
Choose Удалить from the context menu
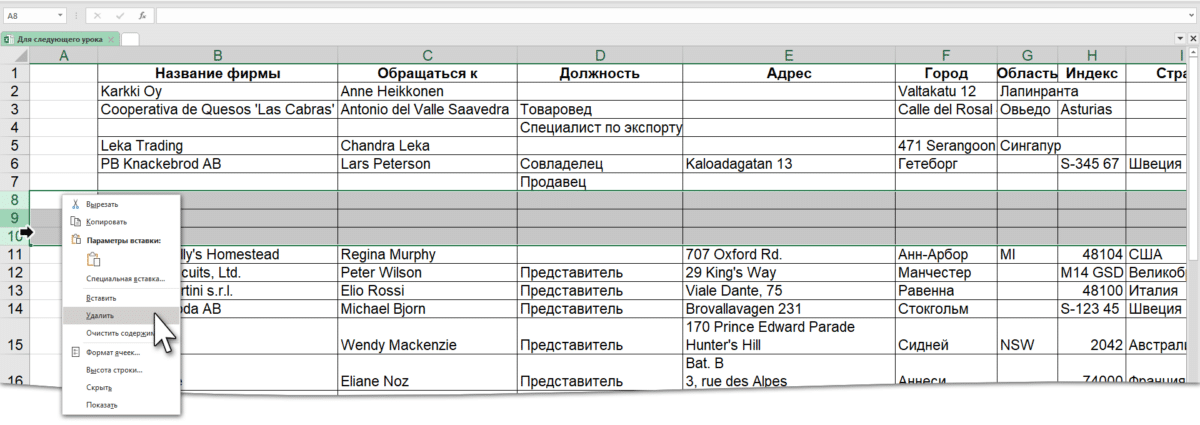(100, 315)
